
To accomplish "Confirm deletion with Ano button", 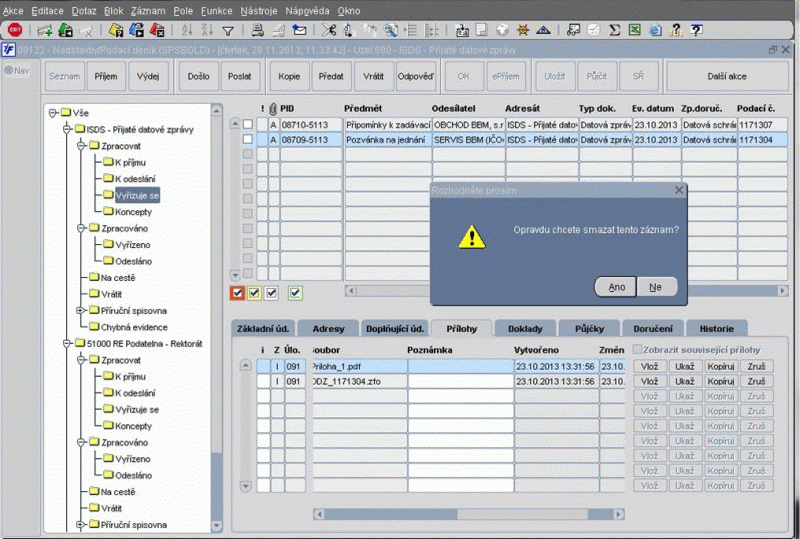I will point(616,287).
